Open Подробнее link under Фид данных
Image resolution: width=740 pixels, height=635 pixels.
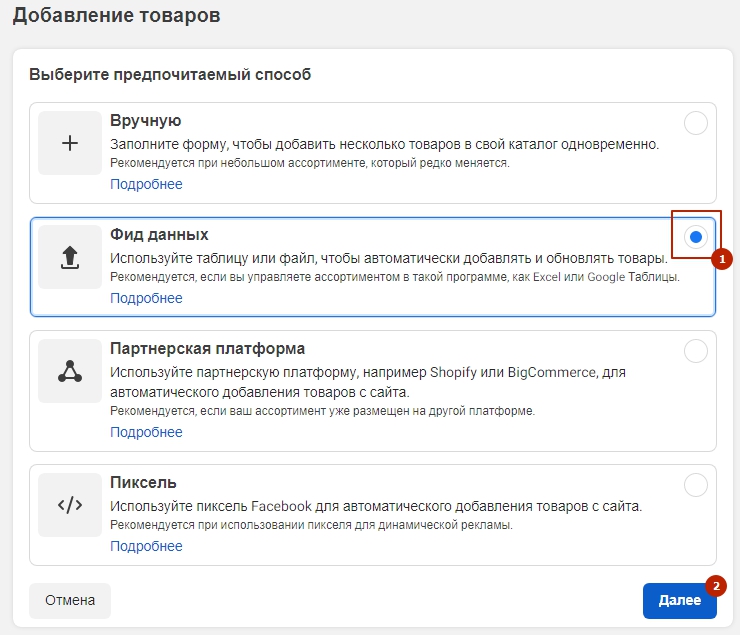[x=146, y=298]
